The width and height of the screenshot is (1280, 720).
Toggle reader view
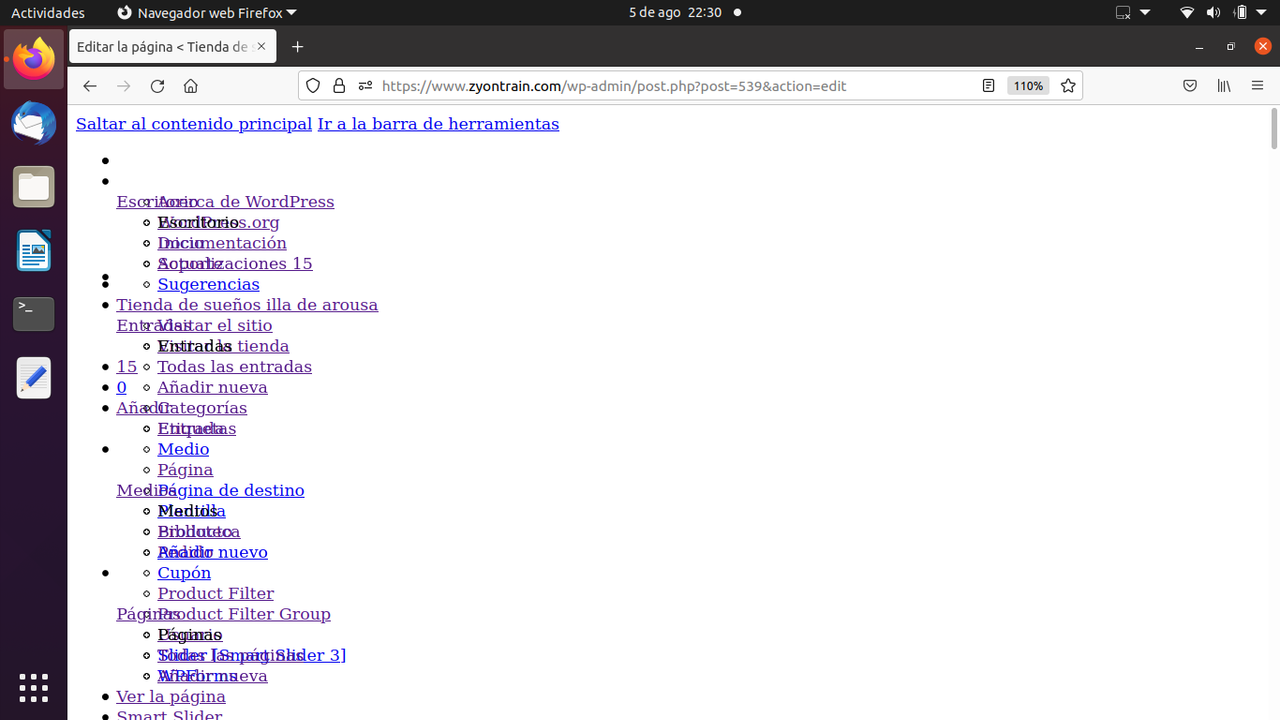point(988,86)
